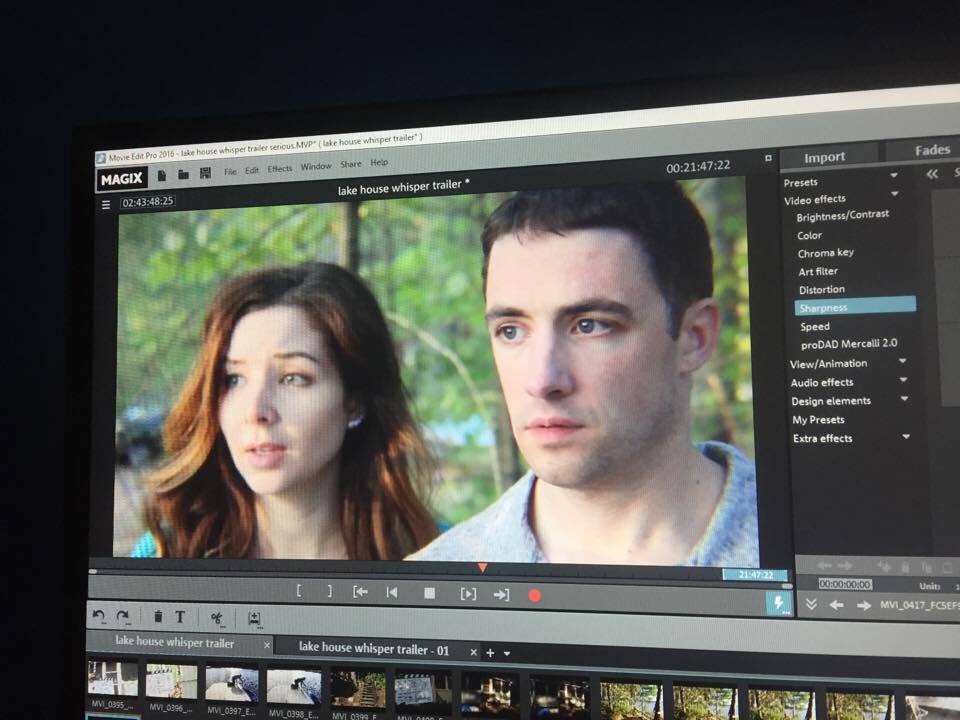Open a project with the folder icon
960x720 pixels.
183,173
